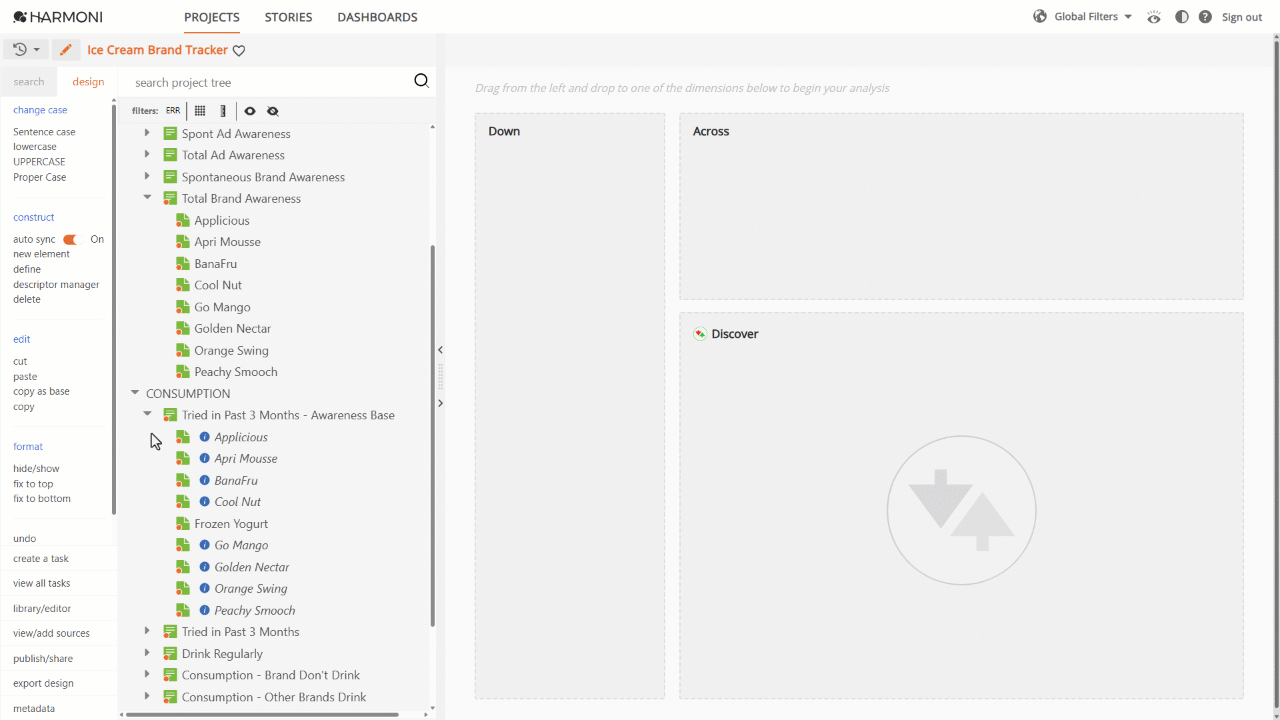
Task: Open view/add sources
Action: click(x=51, y=634)
